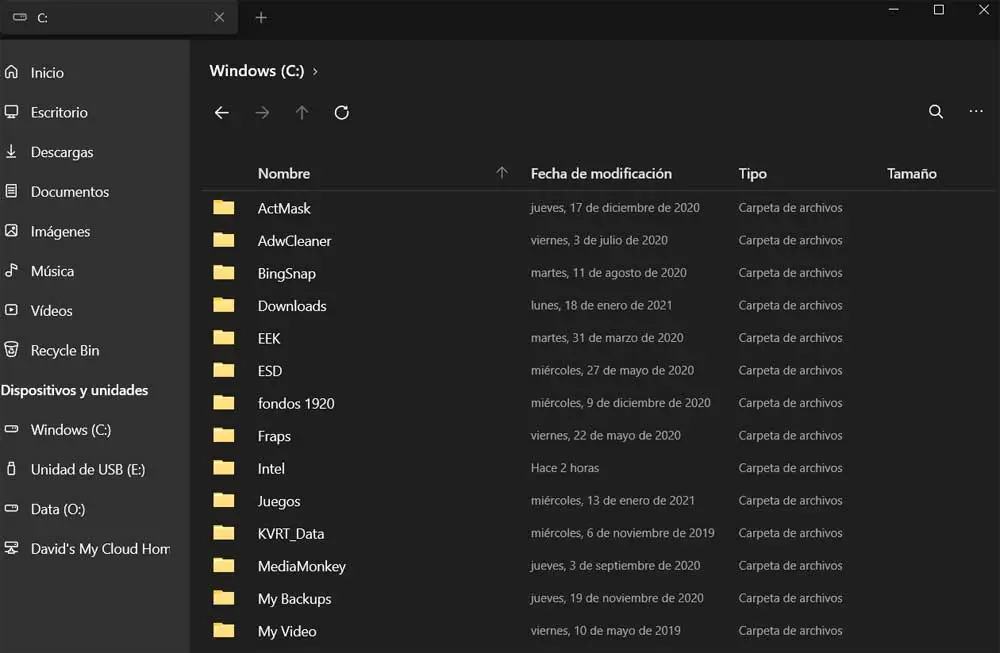The image size is (1000, 653).
Task: Maximize the file manager window
Action: click(x=939, y=10)
